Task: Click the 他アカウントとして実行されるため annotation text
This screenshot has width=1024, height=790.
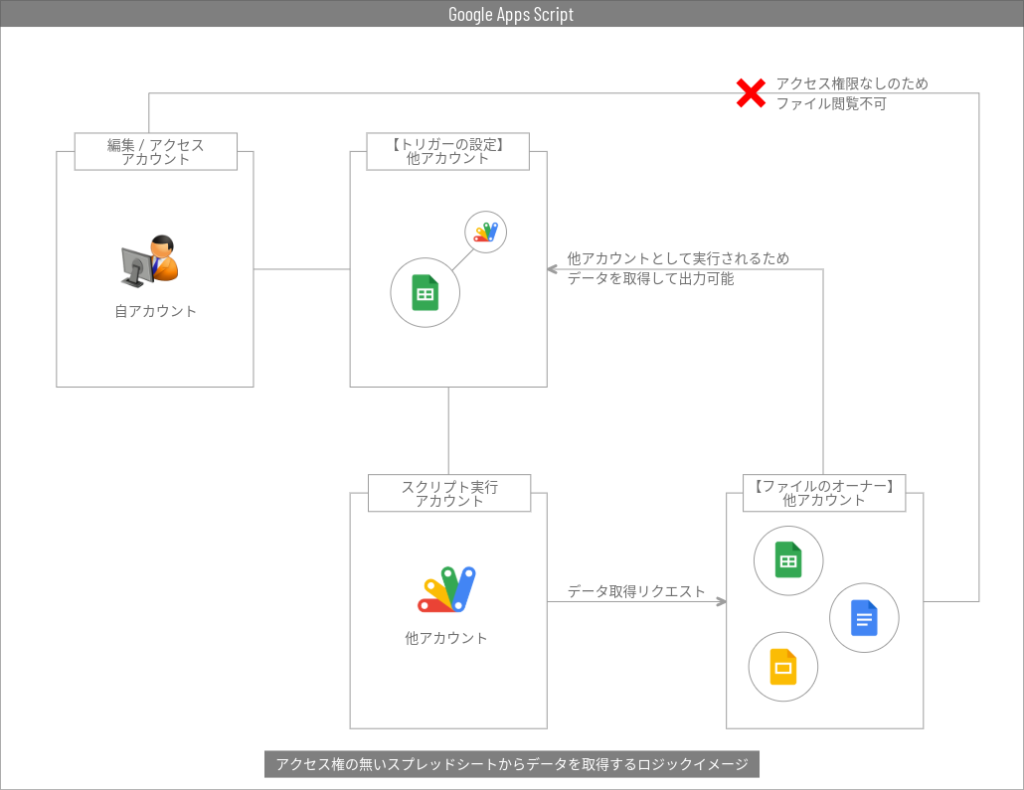Action: pyautogui.click(x=678, y=269)
